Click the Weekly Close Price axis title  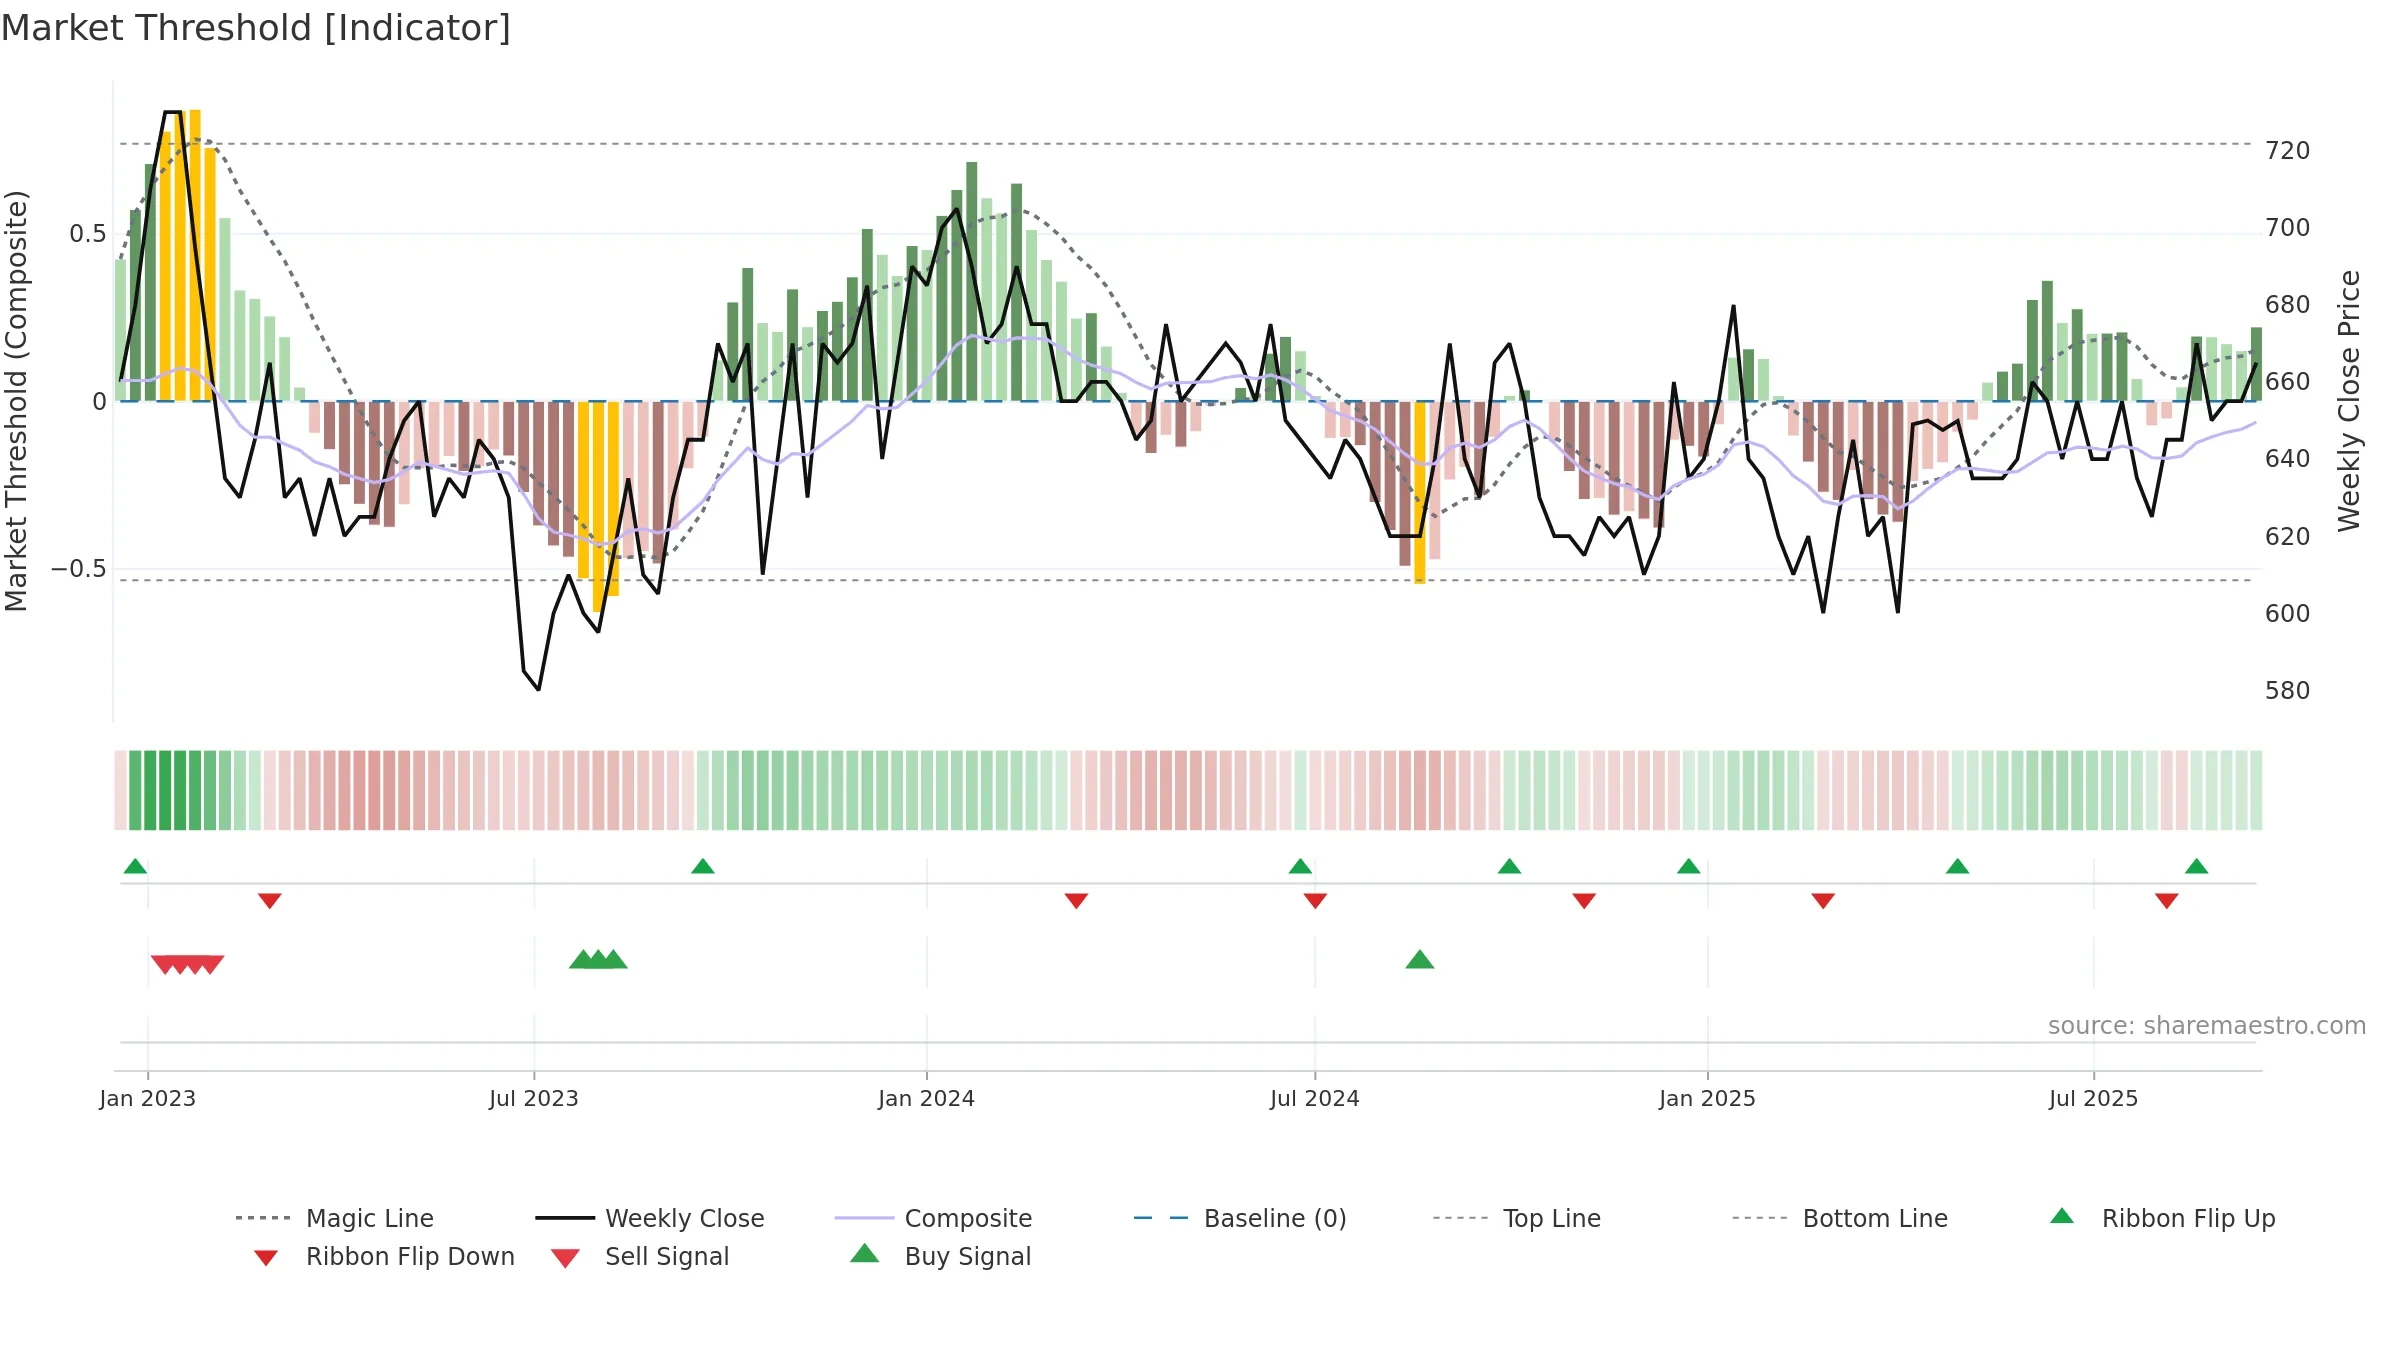coord(2349,401)
